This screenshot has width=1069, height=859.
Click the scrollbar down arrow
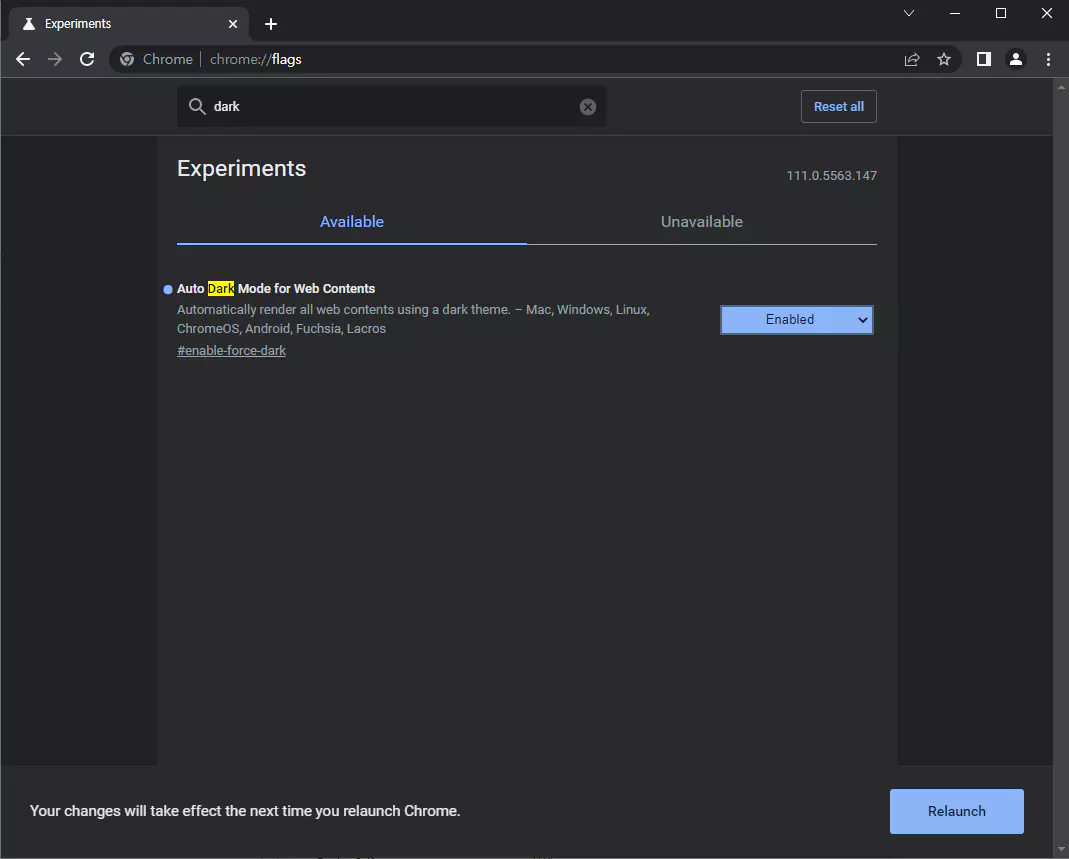pyautogui.click(x=1061, y=849)
